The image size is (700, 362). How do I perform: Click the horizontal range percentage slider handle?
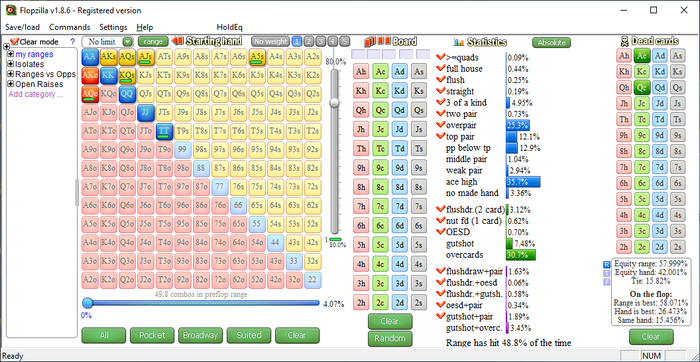coord(88,303)
